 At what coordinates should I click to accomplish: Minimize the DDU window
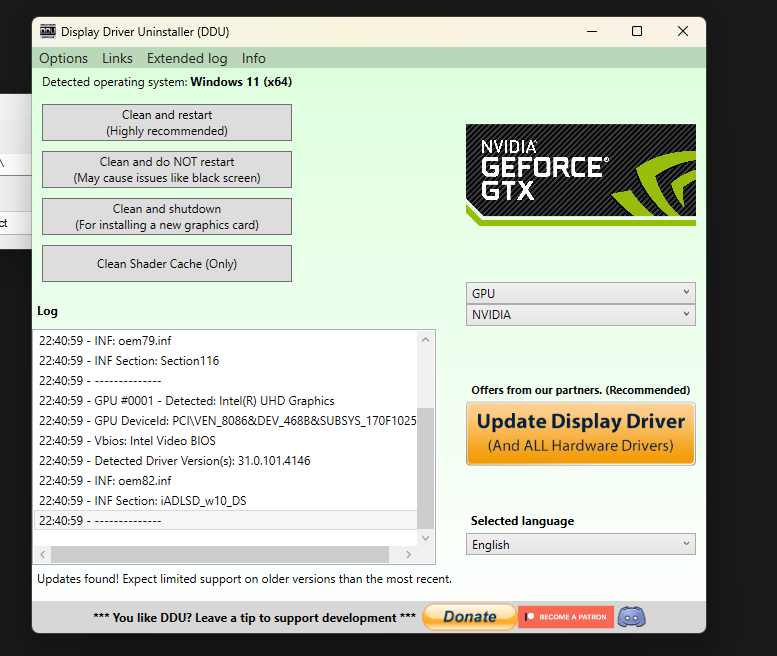pyautogui.click(x=592, y=31)
